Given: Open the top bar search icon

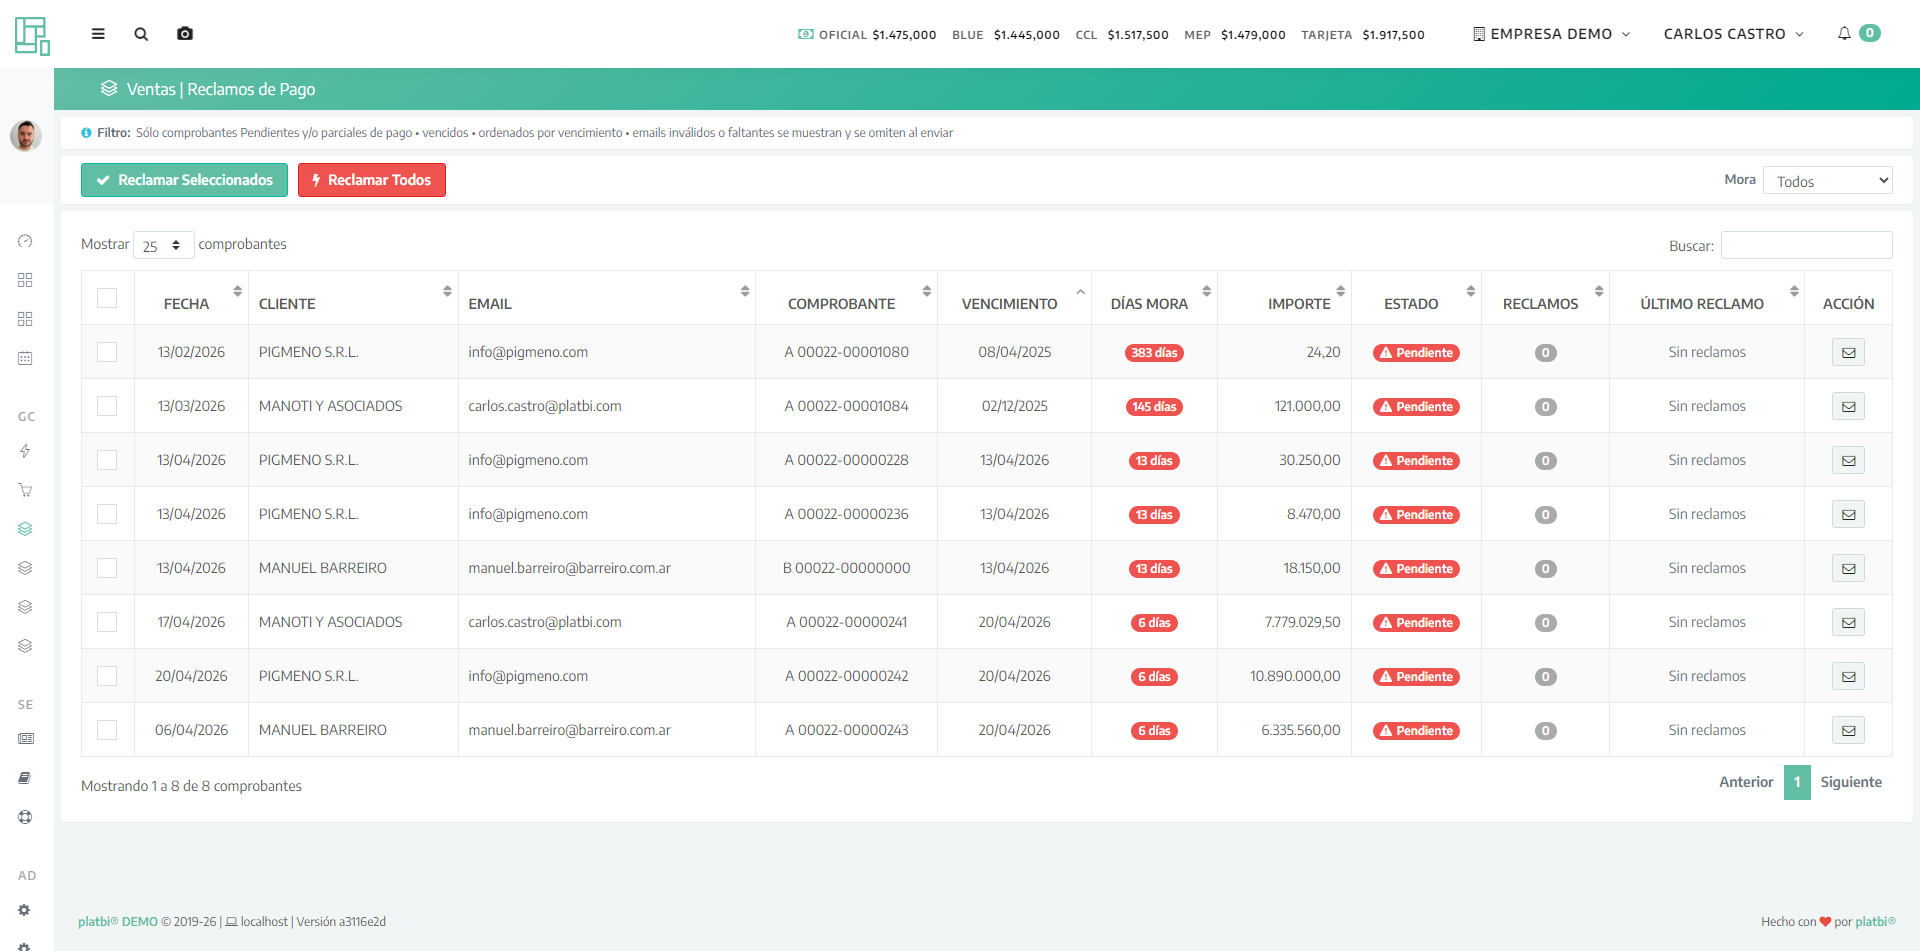Looking at the screenshot, I should (141, 34).
